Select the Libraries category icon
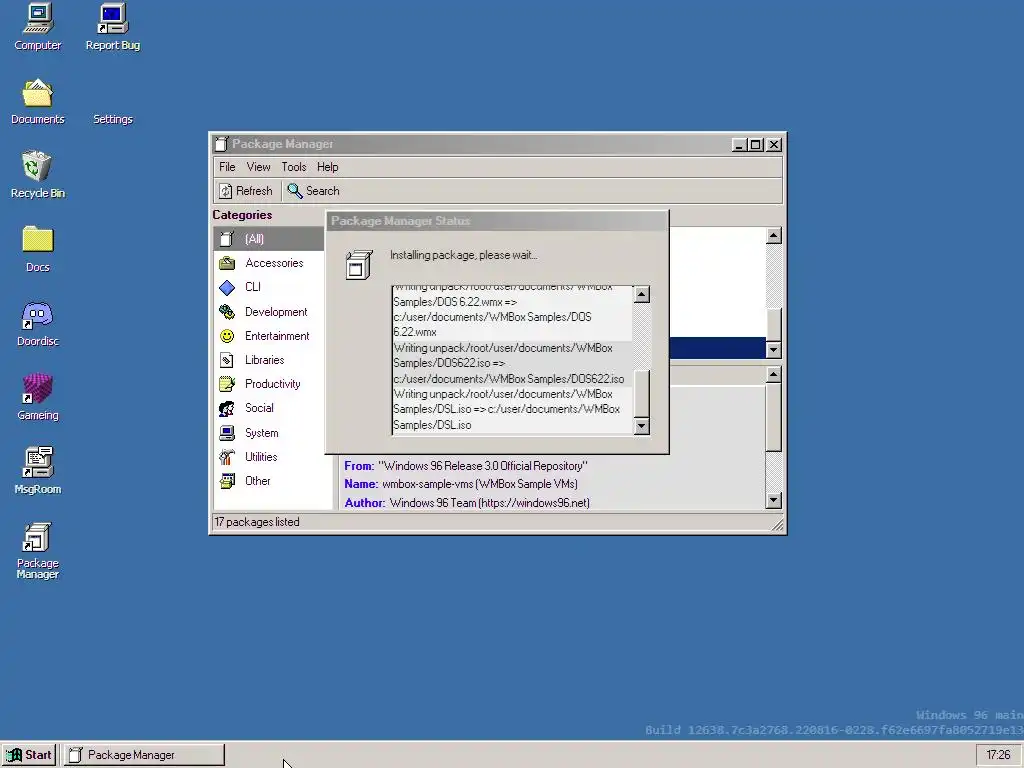The height and width of the screenshot is (768, 1024). pyautogui.click(x=227, y=360)
